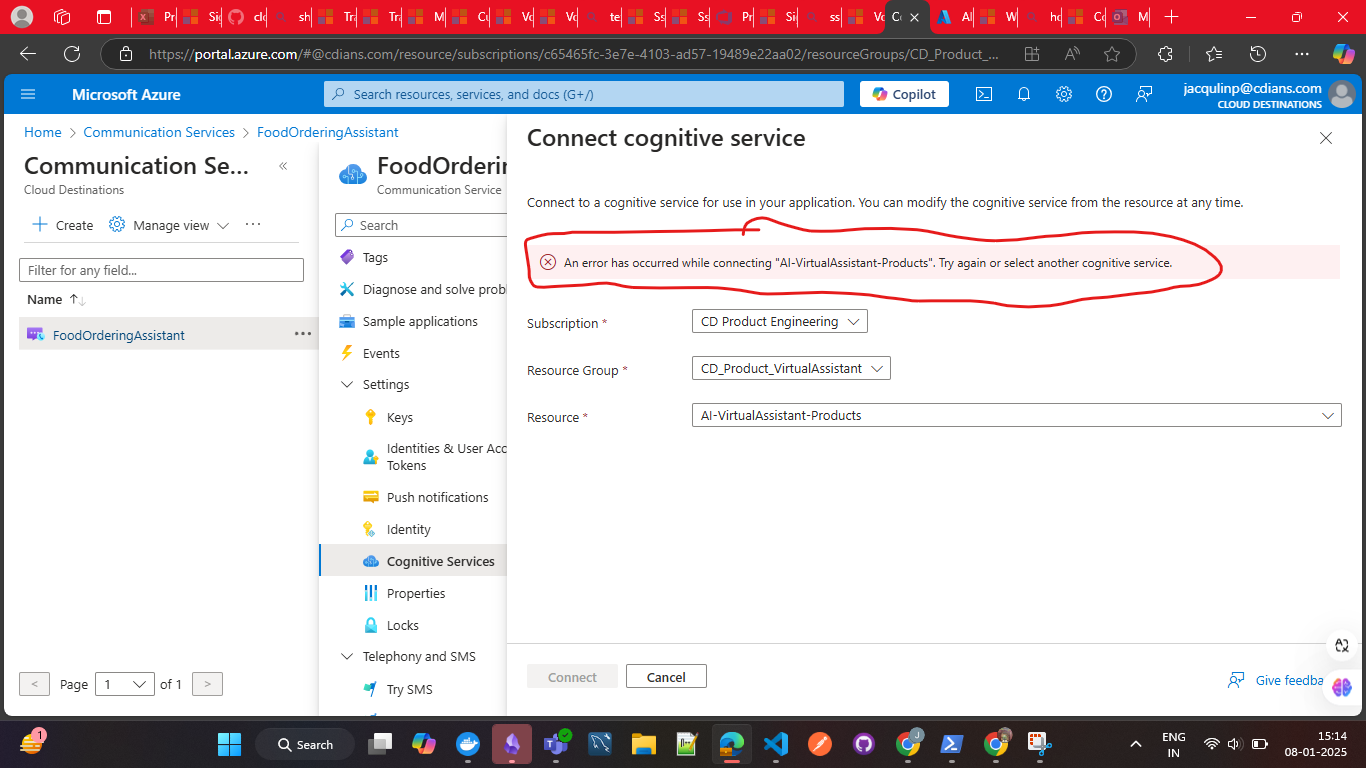This screenshot has width=1366, height=768.
Task: Click the resource menu Search box
Action: tap(422, 225)
